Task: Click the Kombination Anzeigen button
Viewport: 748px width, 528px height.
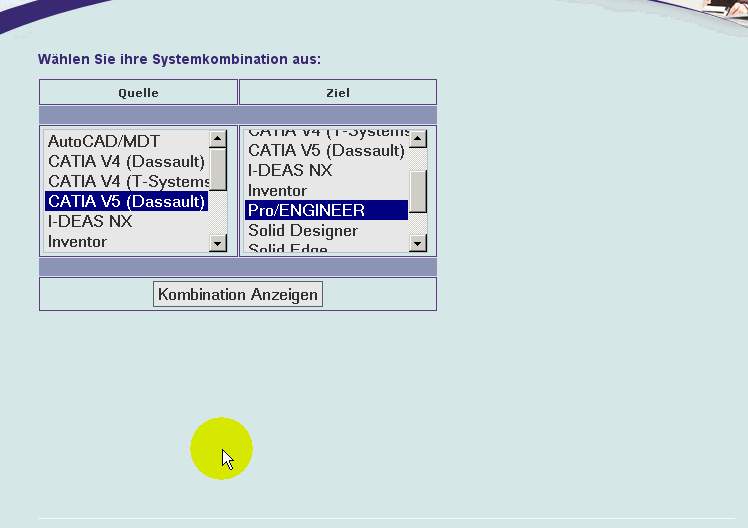Action: click(x=238, y=294)
